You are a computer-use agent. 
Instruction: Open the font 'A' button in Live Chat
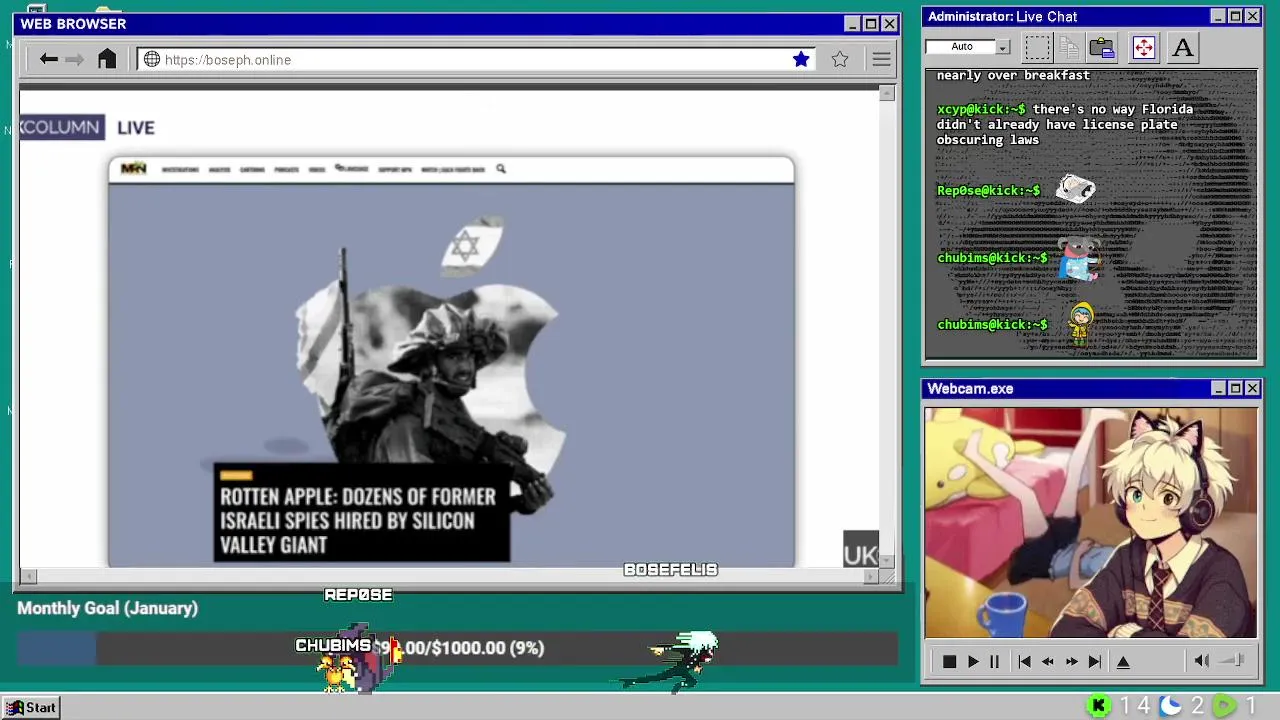pyautogui.click(x=1183, y=47)
